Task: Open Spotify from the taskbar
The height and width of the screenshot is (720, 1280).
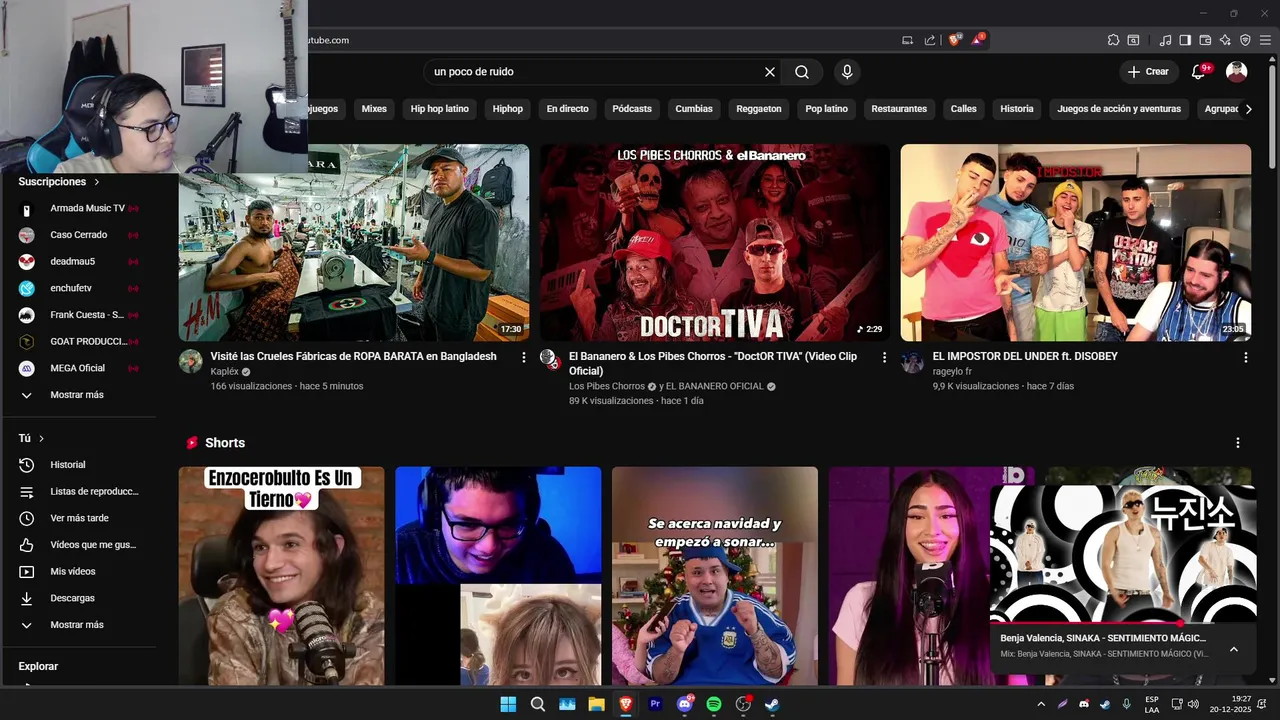Action: 714,704
